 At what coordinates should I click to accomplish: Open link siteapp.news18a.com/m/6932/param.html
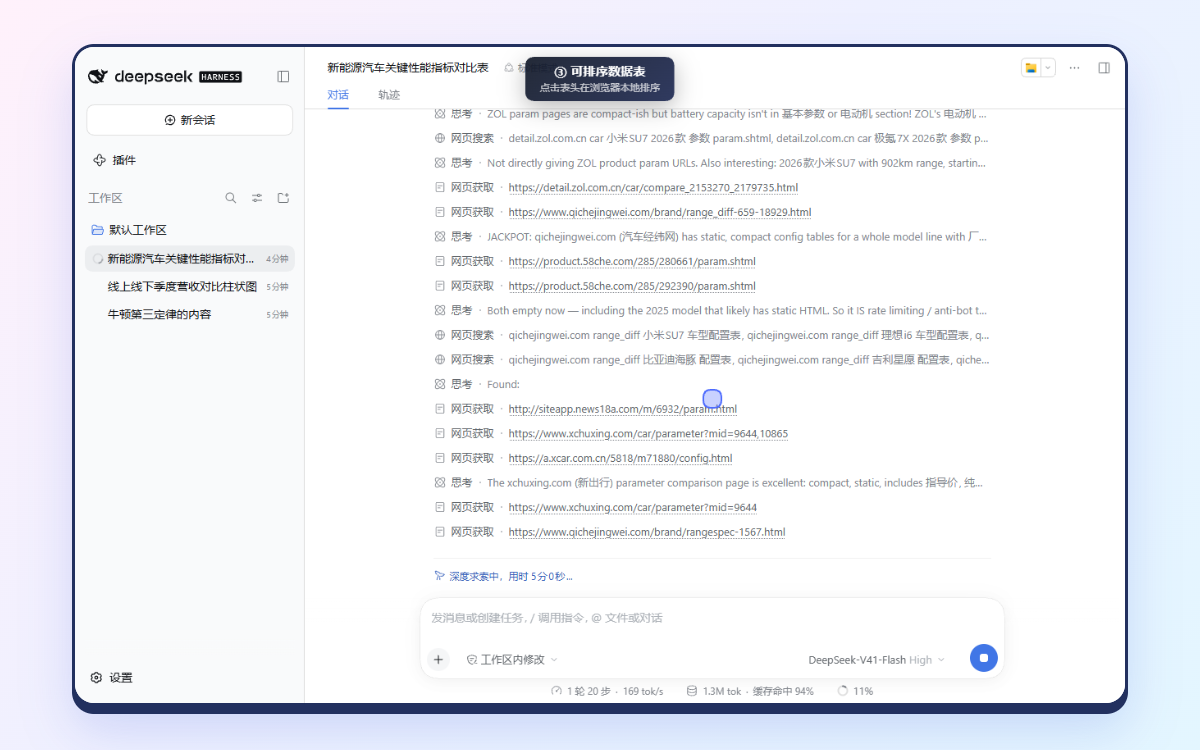click(622, 409)
